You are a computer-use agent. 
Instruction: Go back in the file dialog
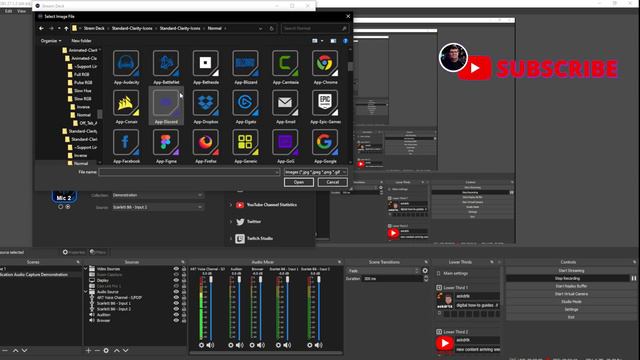coord(41,29)
